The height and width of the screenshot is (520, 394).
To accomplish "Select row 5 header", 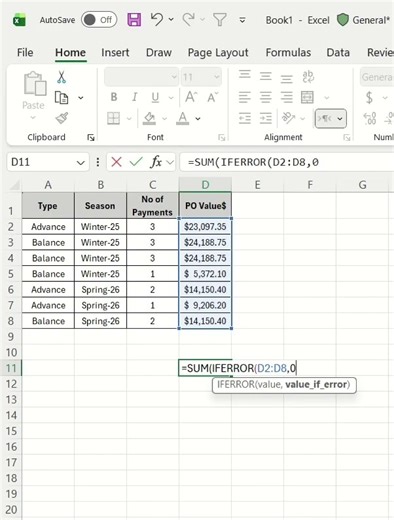I will 11,274.
